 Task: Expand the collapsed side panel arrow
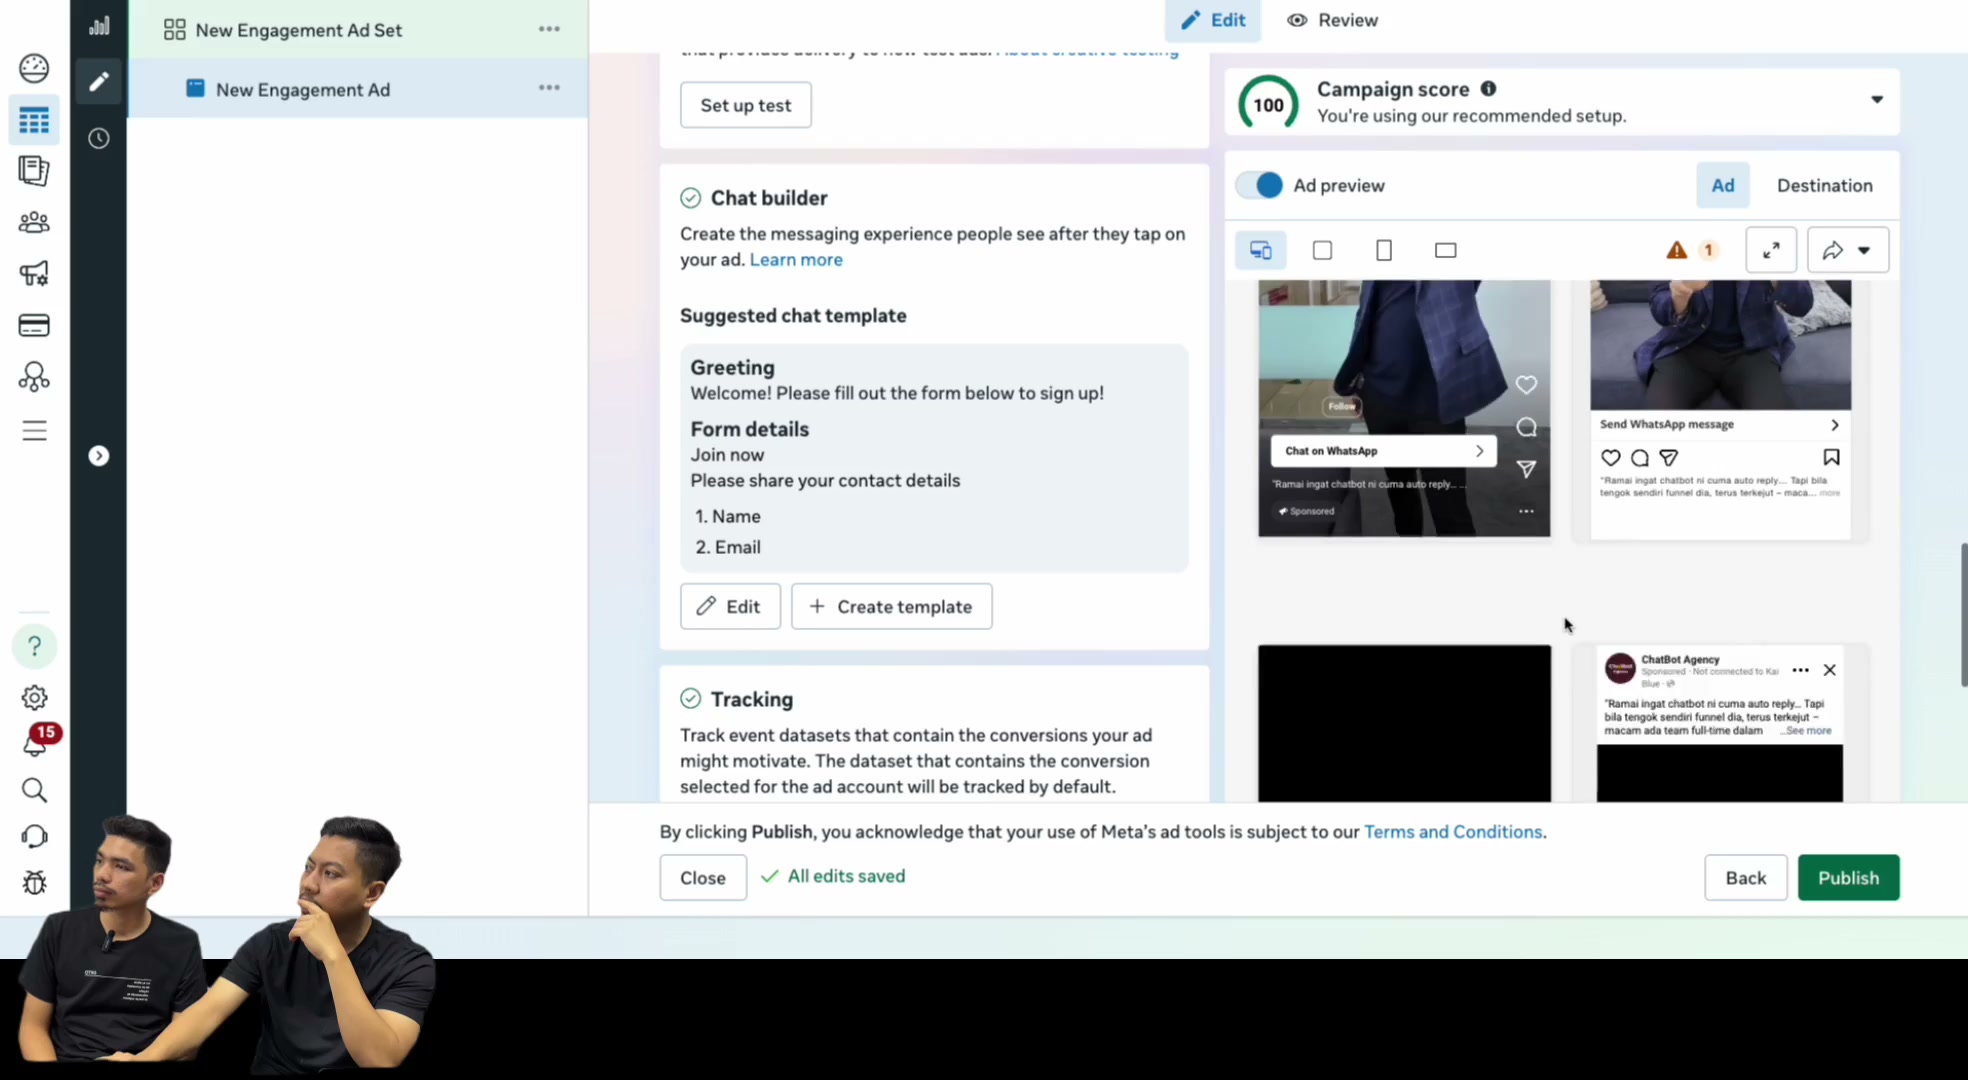98,456
